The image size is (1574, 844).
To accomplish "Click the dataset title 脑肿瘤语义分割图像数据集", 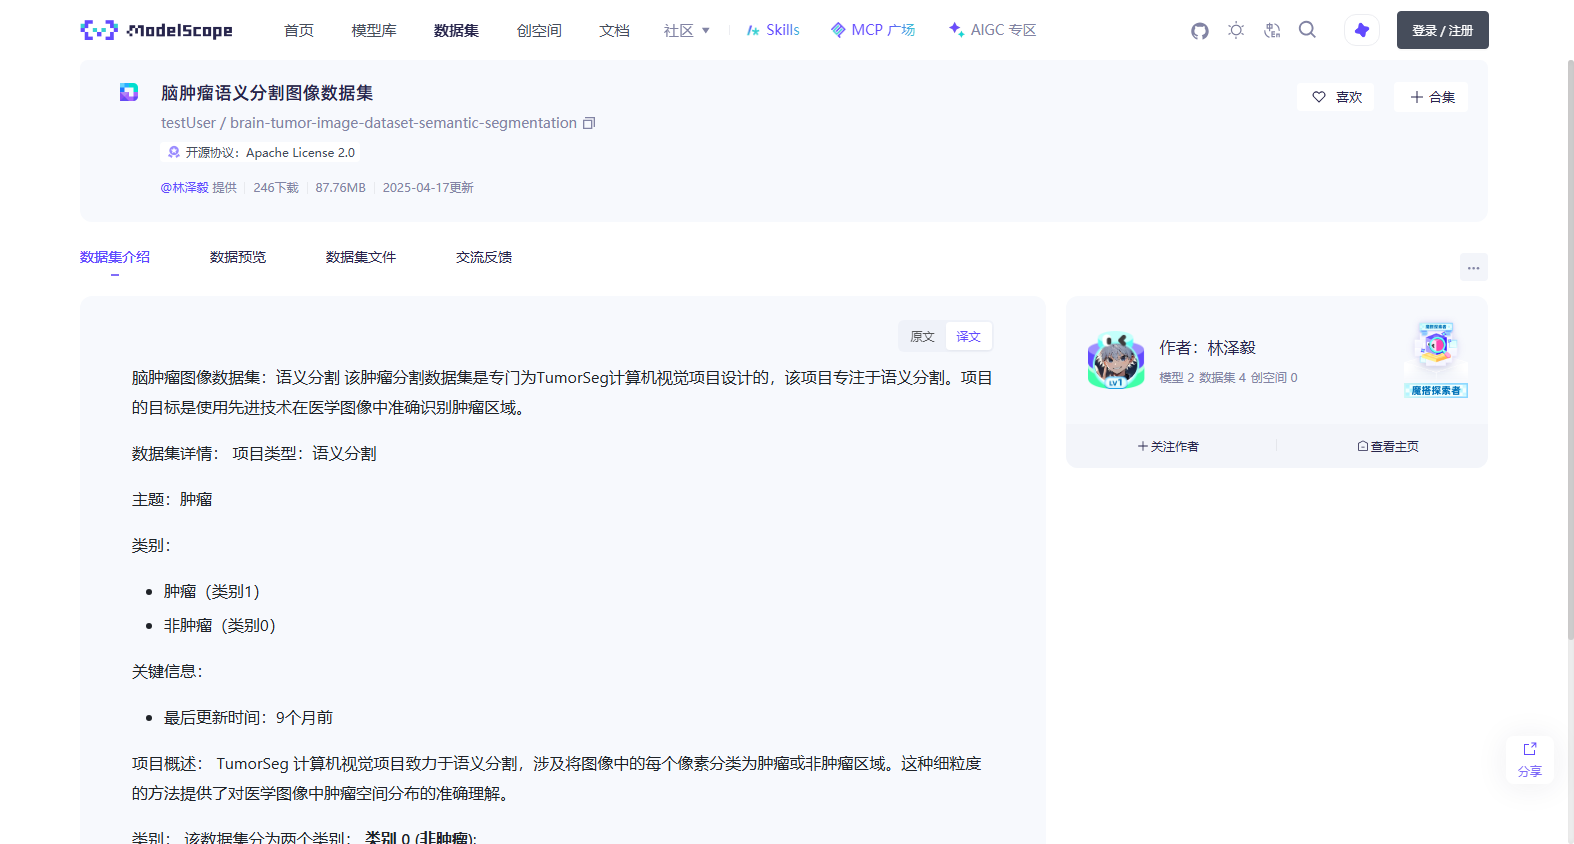I will click(x=267, y=92).
